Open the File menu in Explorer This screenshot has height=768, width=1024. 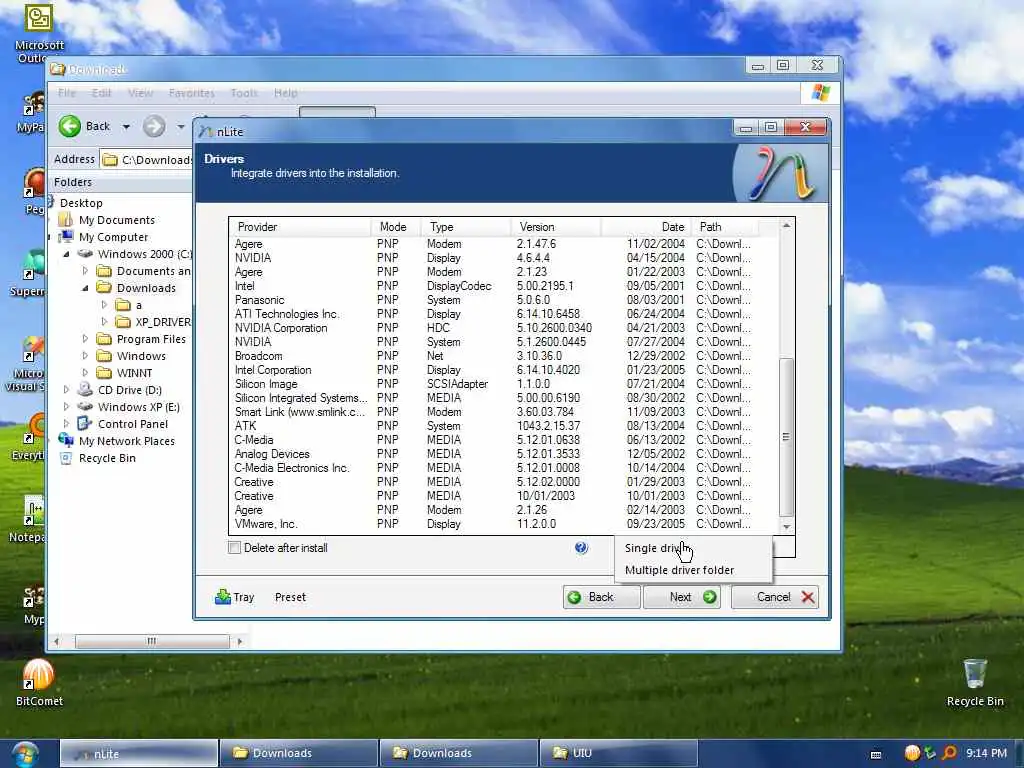67,93
